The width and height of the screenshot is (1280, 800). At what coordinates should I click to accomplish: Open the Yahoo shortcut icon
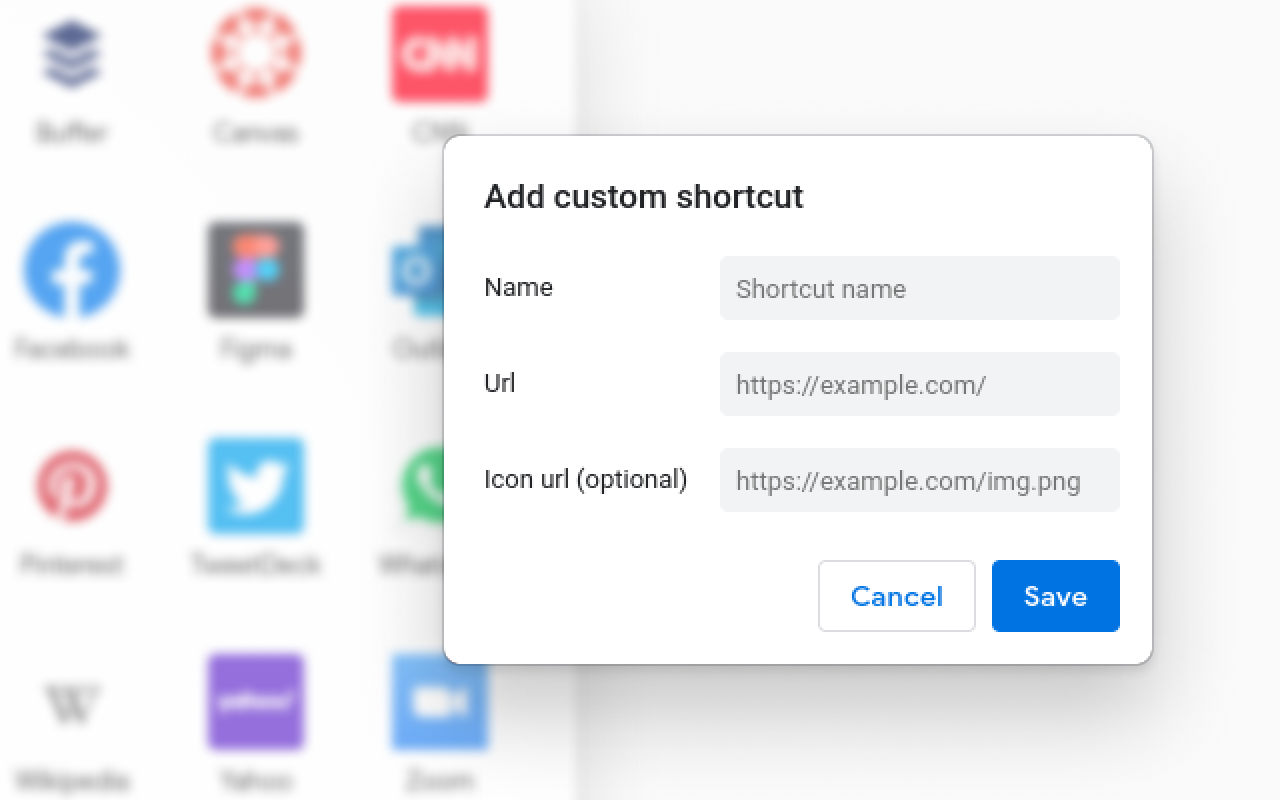point(255,702)
